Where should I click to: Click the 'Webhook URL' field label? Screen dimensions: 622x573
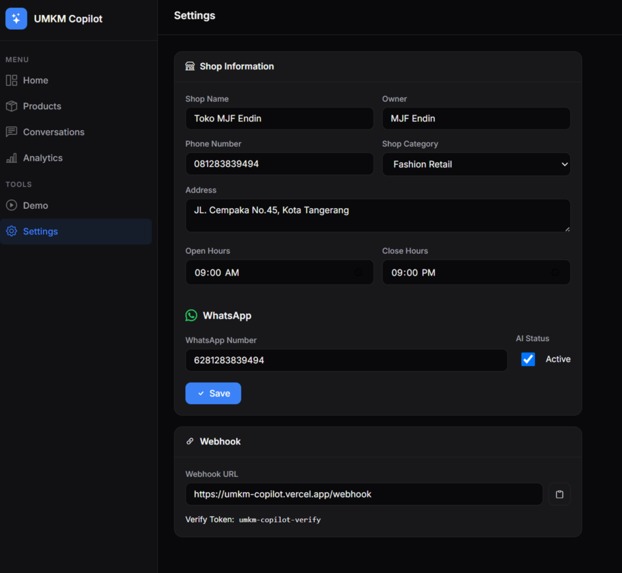point(211,474)
